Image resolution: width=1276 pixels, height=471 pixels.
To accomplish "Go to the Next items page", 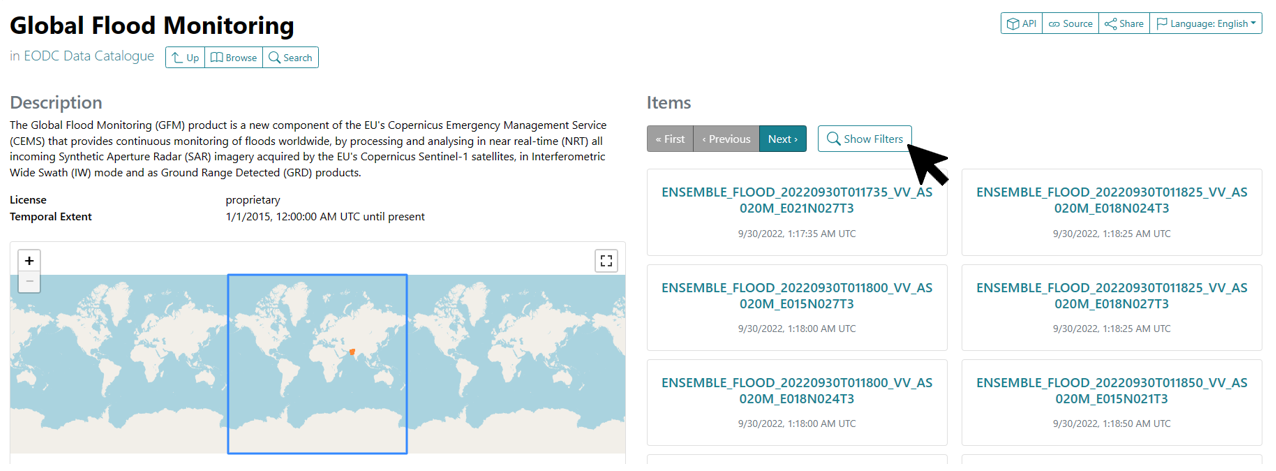I will point(782,139).
